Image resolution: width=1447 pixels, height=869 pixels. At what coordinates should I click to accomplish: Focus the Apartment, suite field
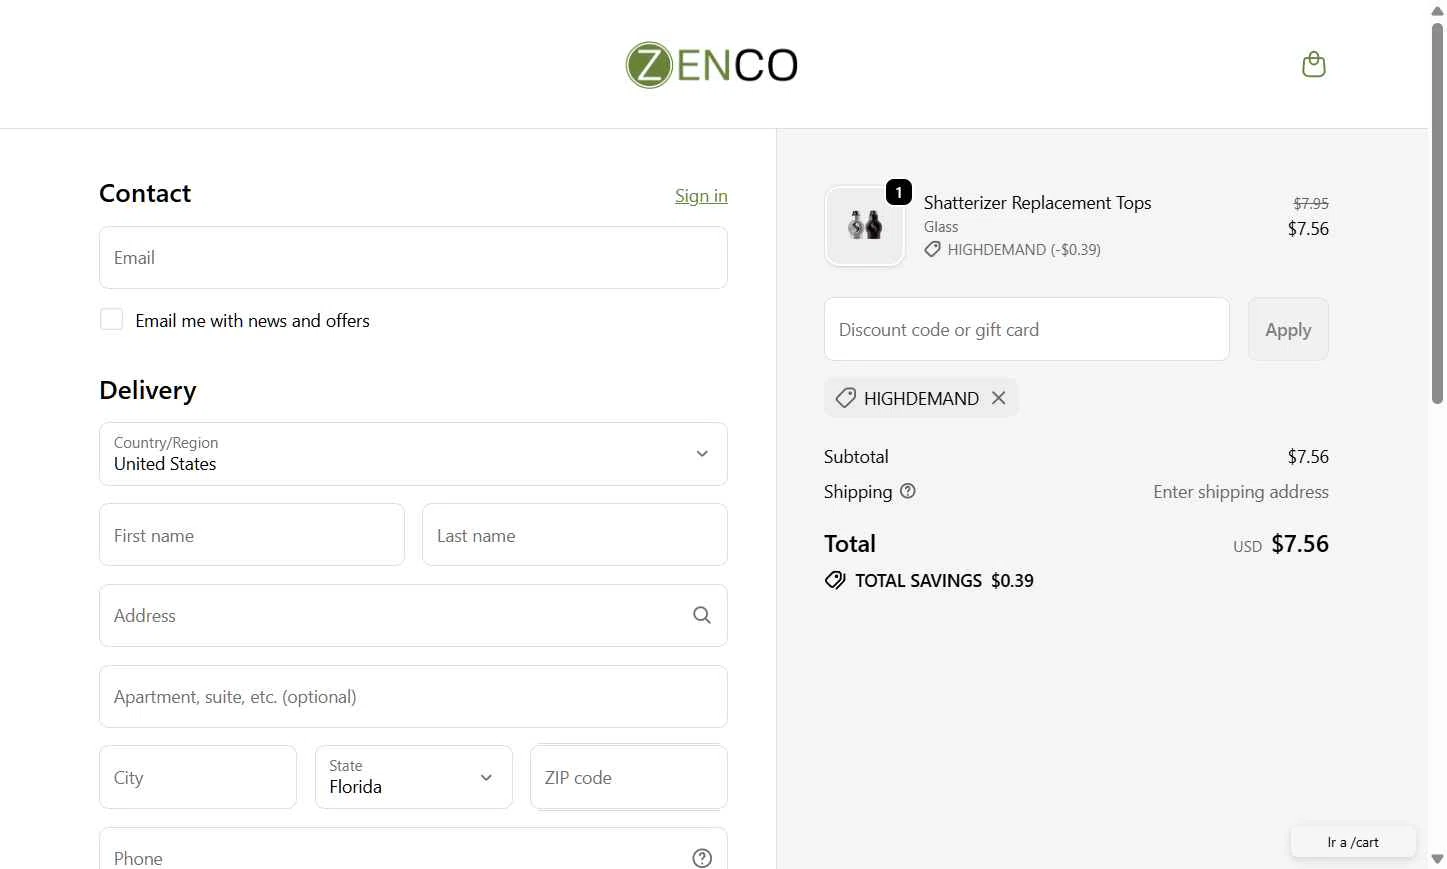click(413, 697)
